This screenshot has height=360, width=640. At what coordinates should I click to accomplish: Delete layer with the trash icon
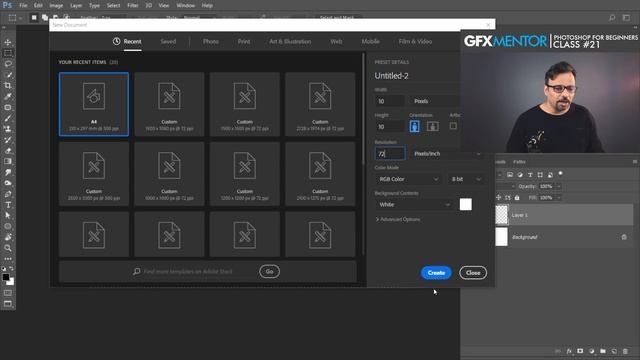point(625,351)
